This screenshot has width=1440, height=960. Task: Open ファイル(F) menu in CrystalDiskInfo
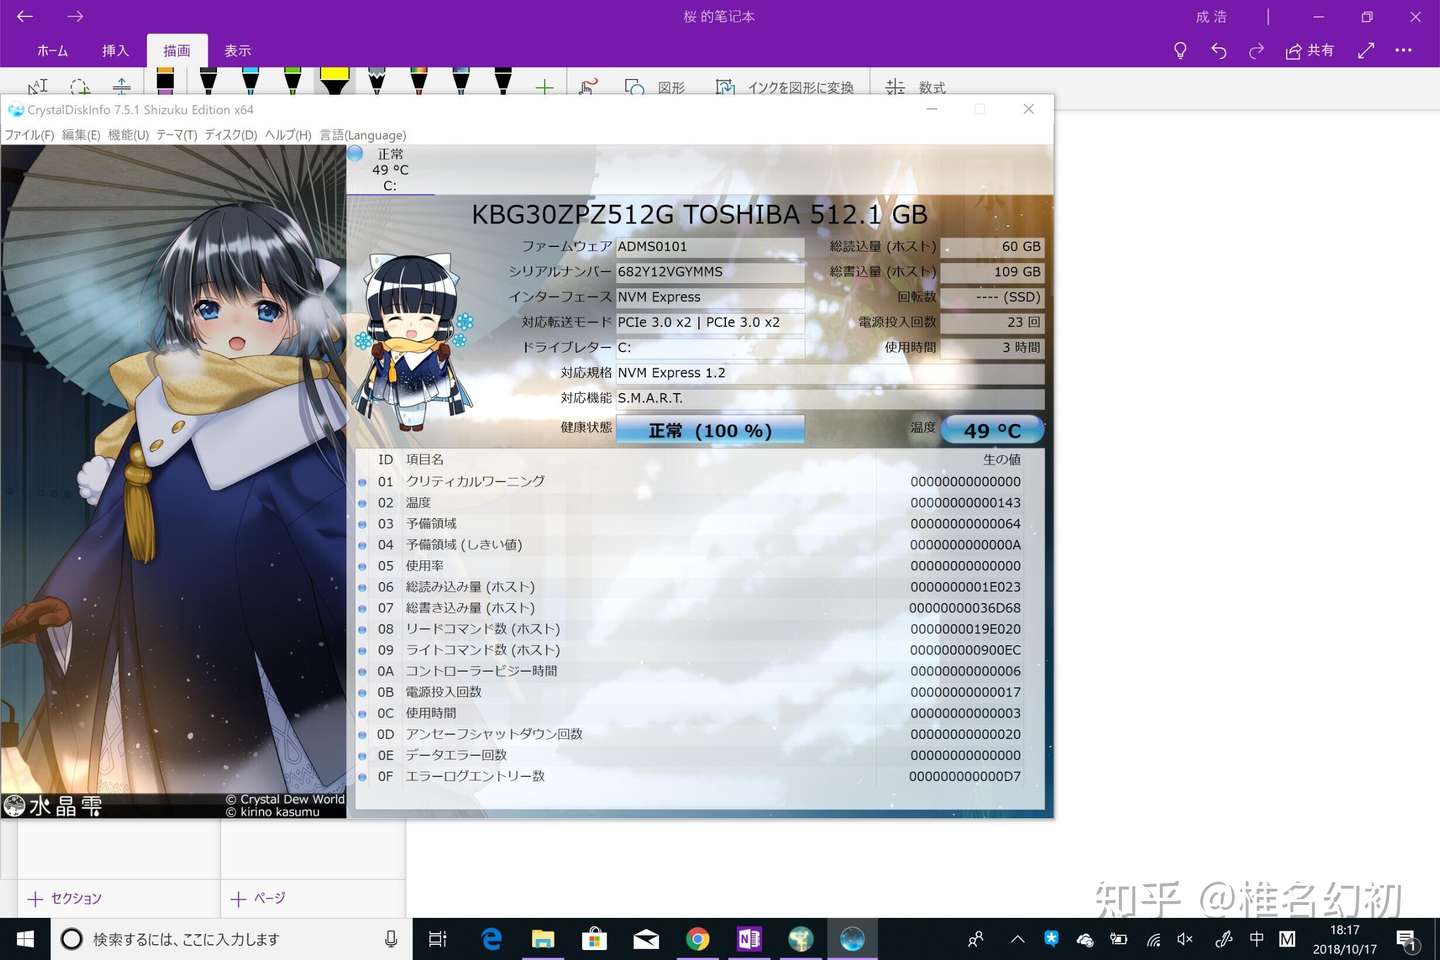pos(30,135)
